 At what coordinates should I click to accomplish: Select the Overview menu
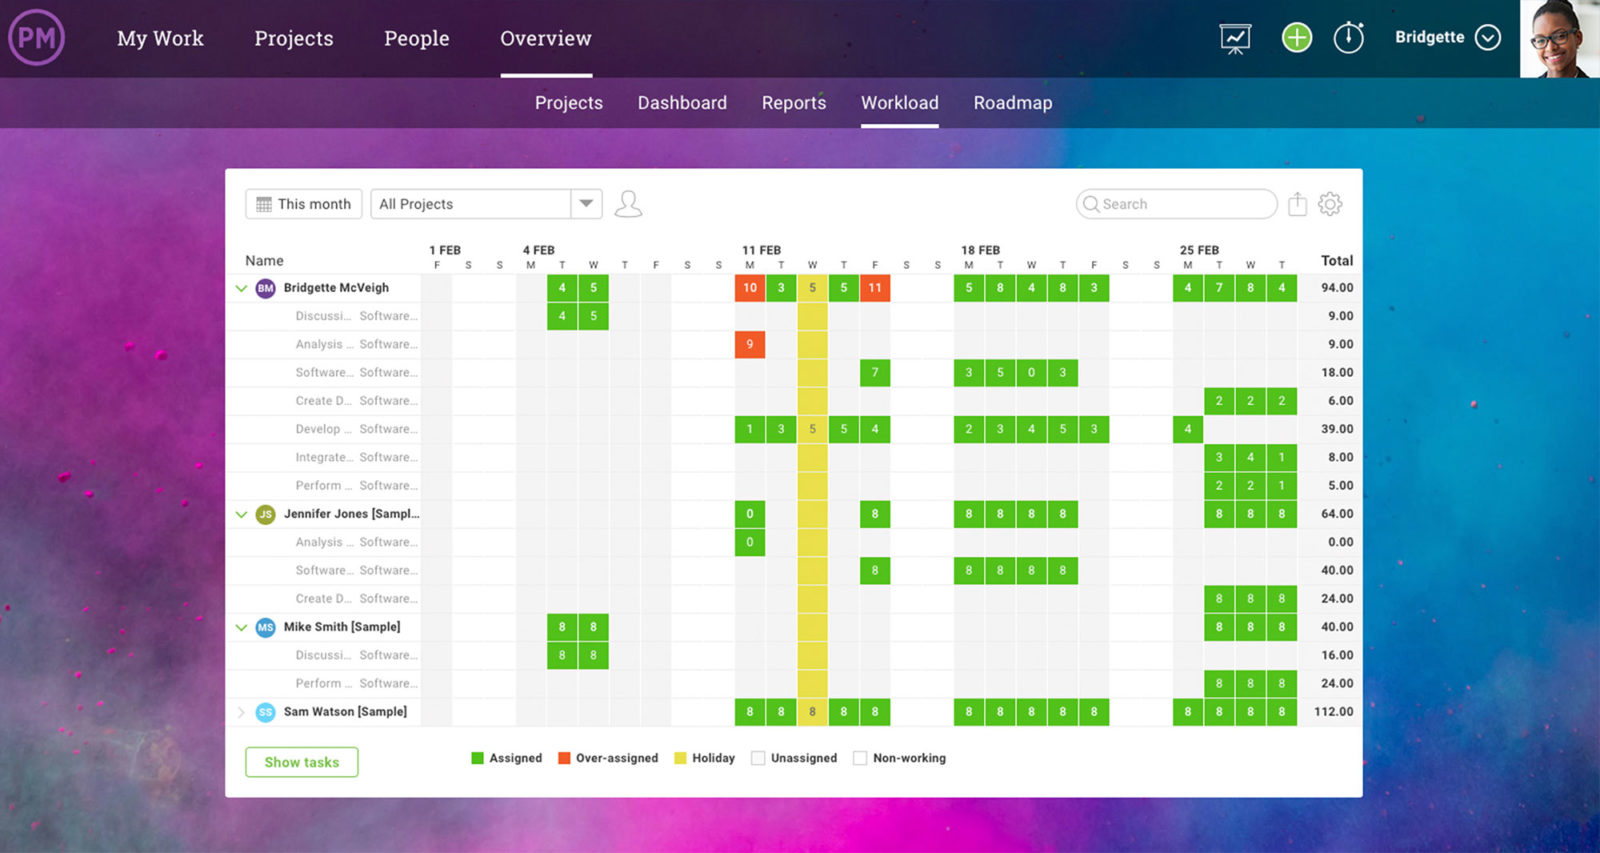pyautogui.click(x=546, y=38)
